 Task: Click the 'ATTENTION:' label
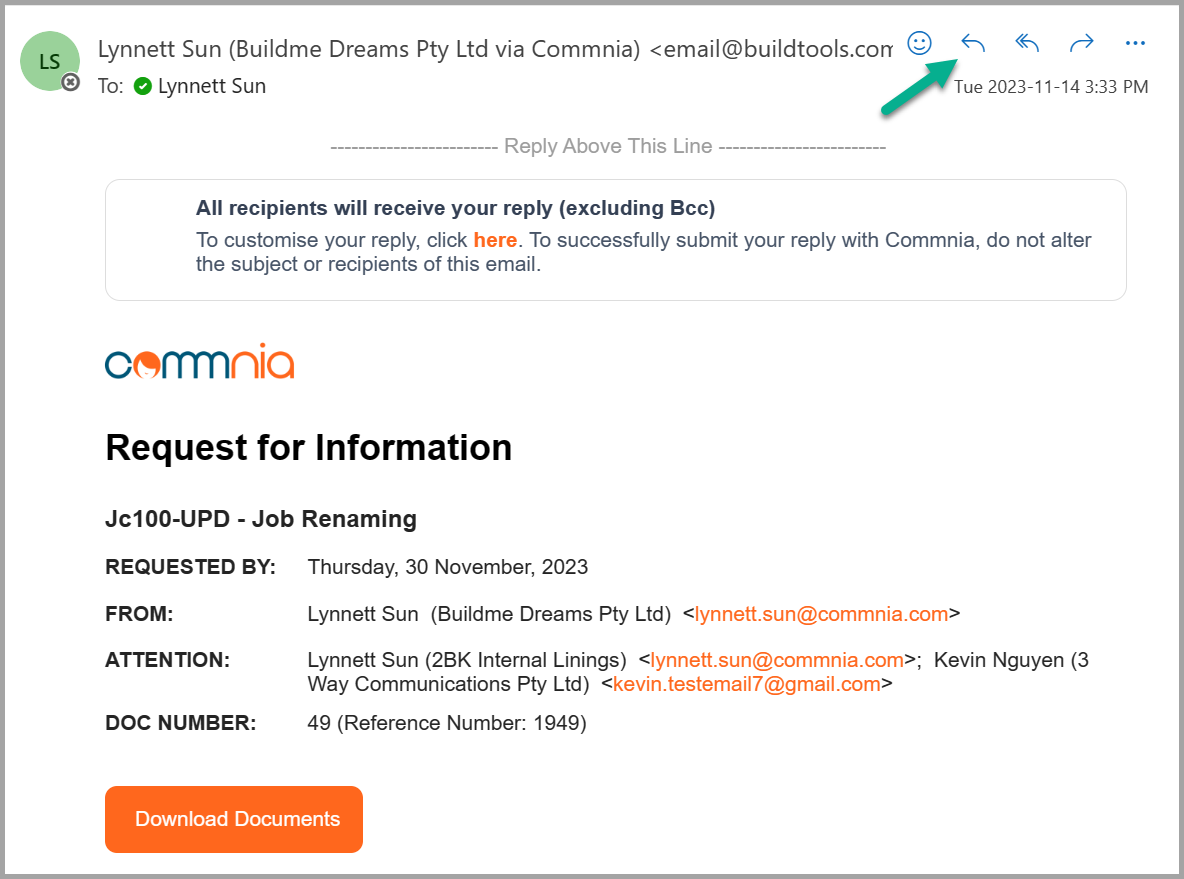pyautogui.click(x=168, y=660)
